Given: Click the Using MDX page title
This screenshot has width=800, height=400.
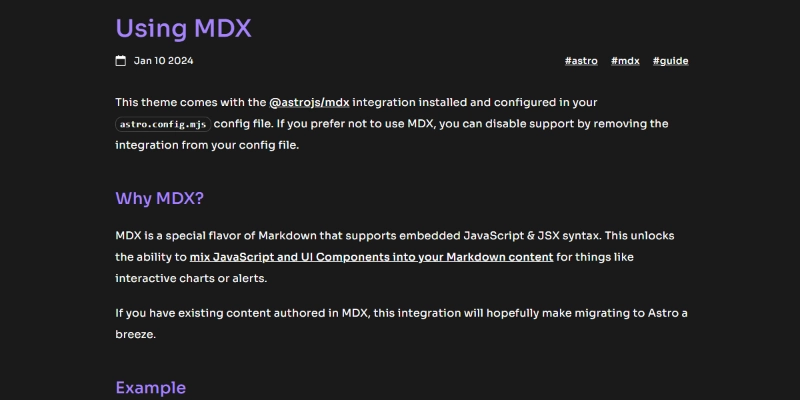Looking at the screenshot, I should [x=184, y=28].
